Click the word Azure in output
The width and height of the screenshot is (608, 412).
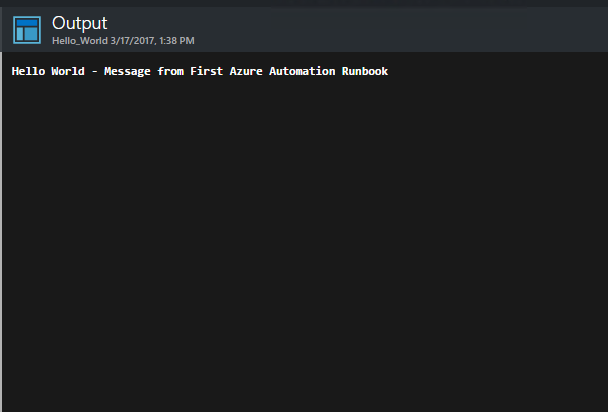[x=246, y=71]
